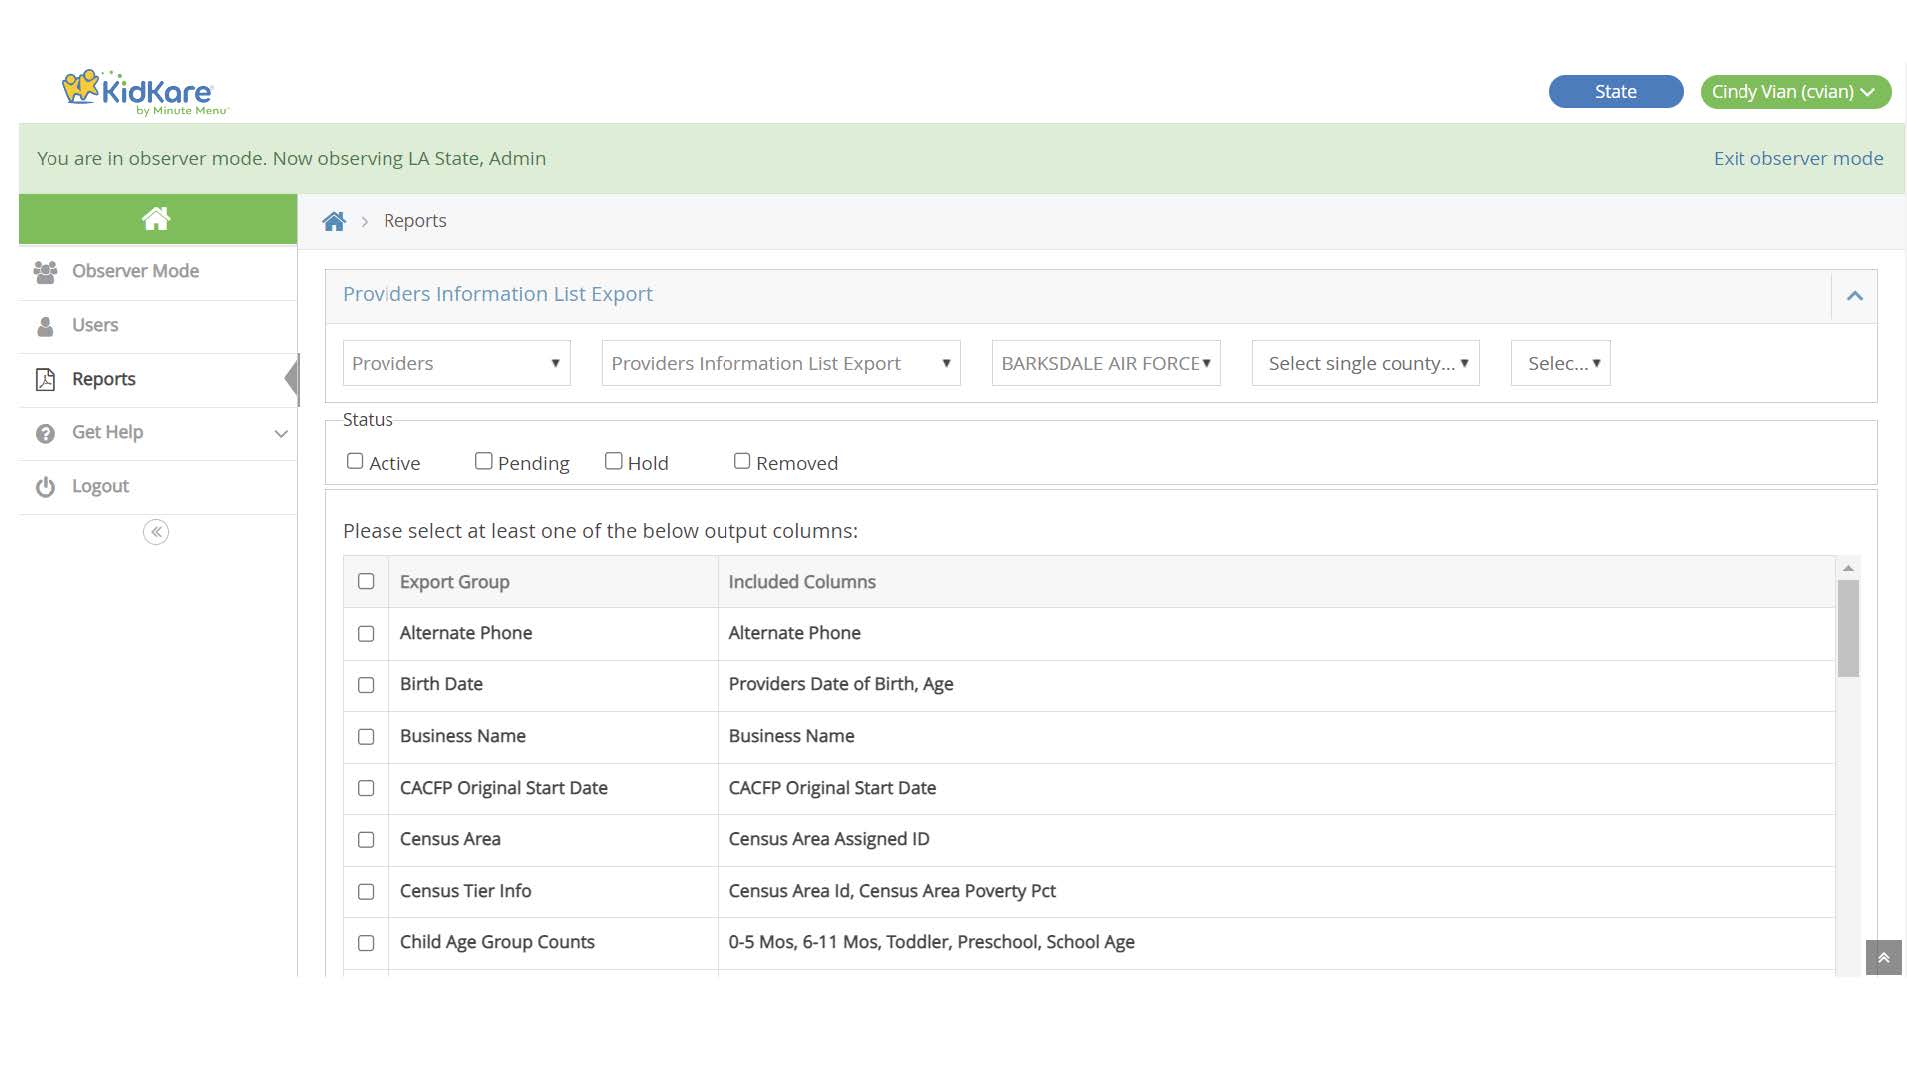The width and height of the screenshot is (1907, 1080).
Task: Click the blue State button
Action: [1615, 92]
